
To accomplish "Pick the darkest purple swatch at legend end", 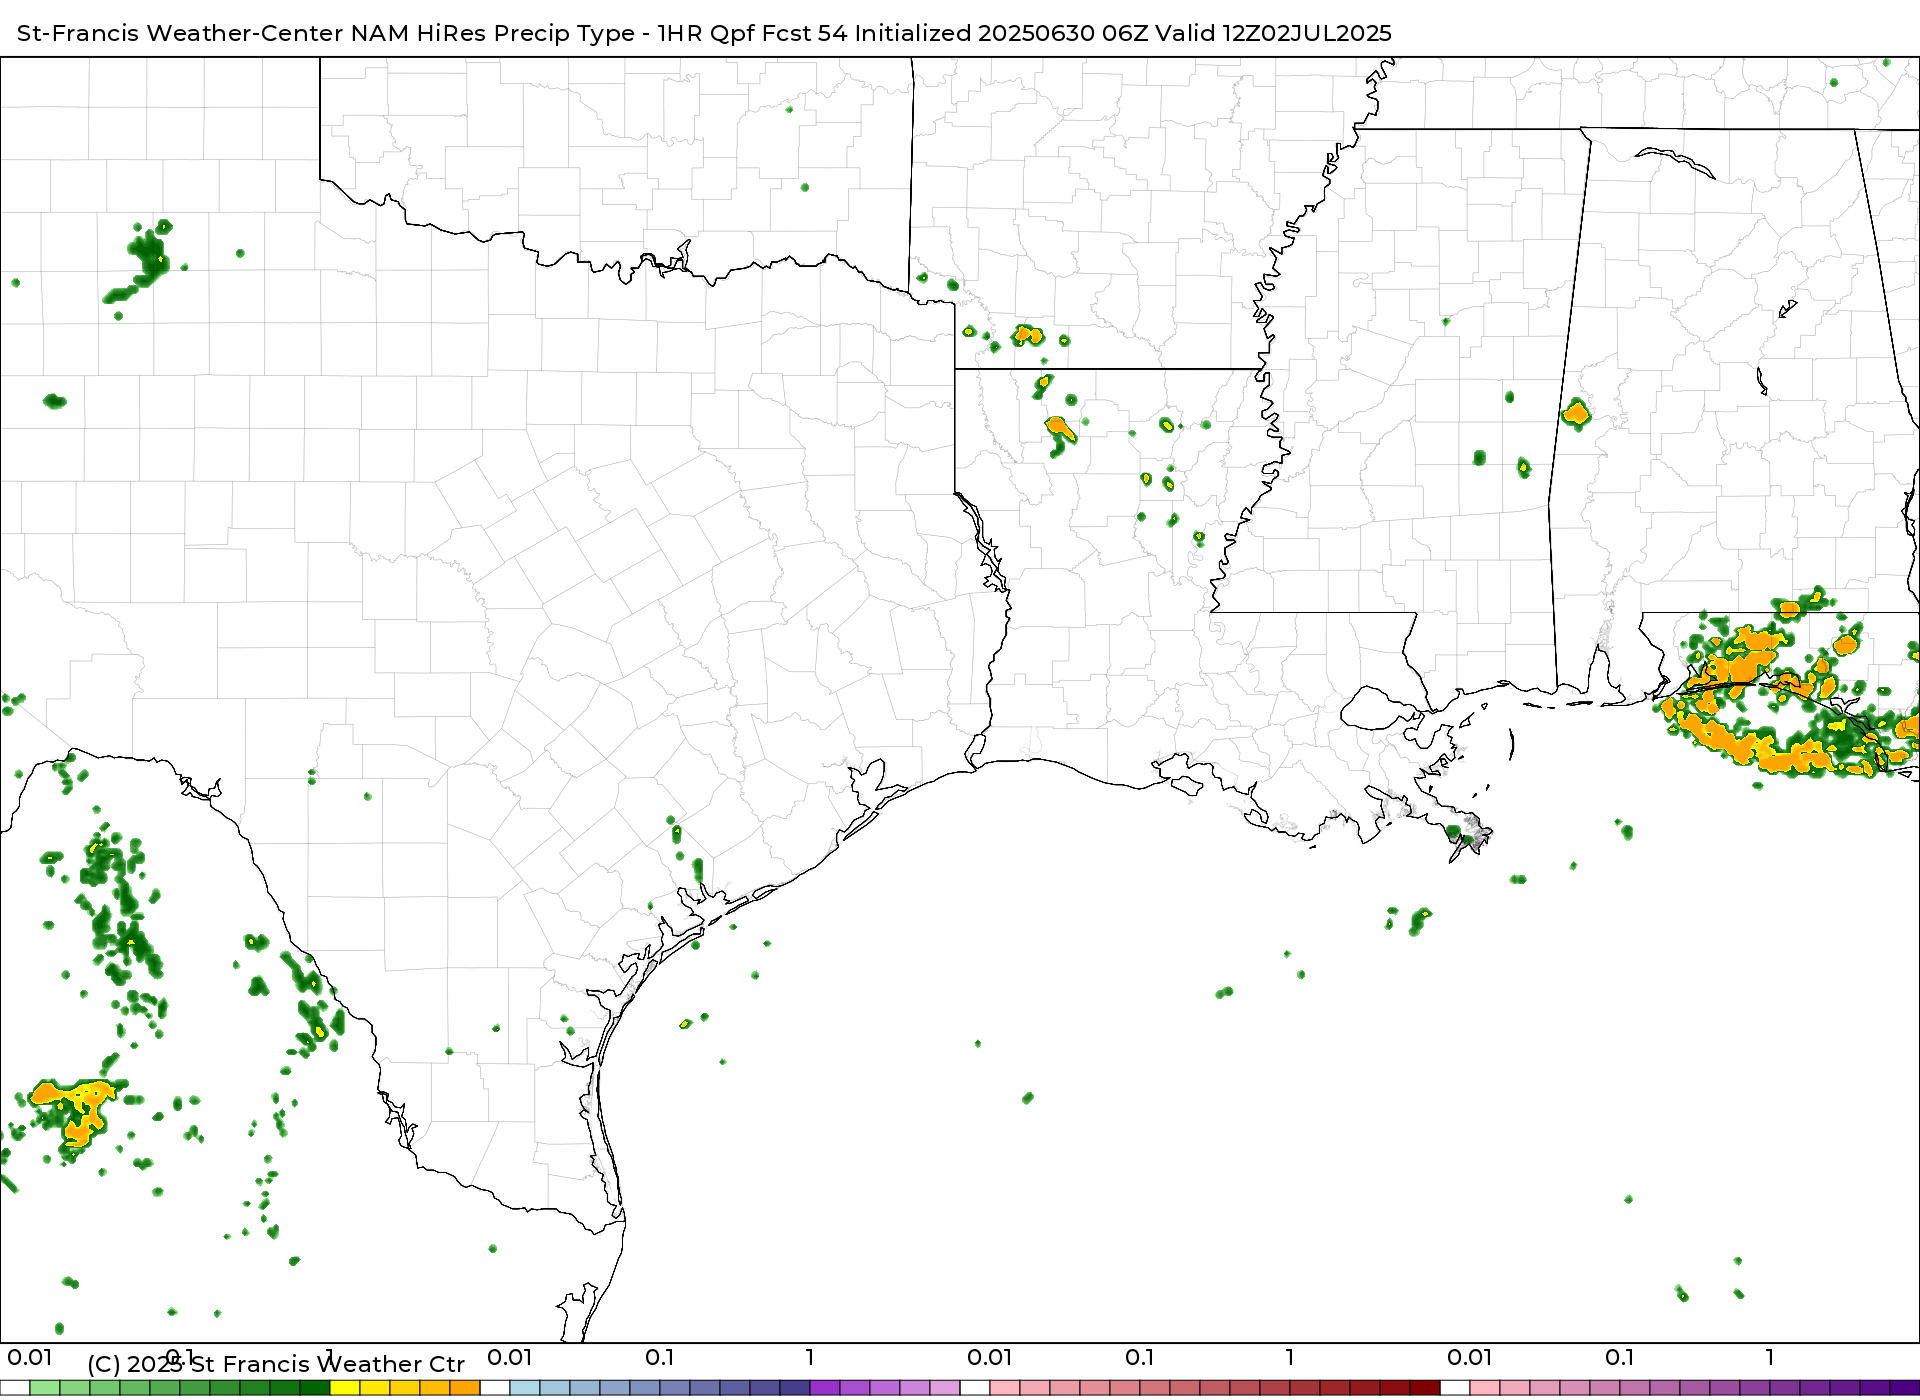I will (1905, 1388).
